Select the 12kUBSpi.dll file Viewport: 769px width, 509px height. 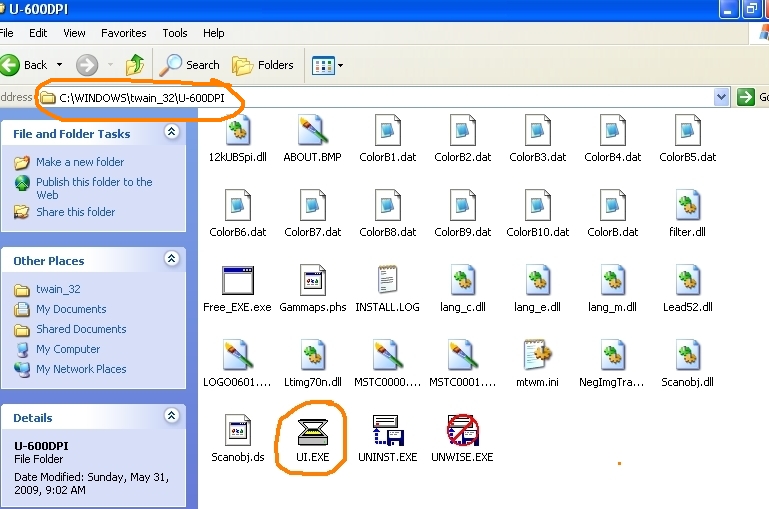click(x=238, y=138)
